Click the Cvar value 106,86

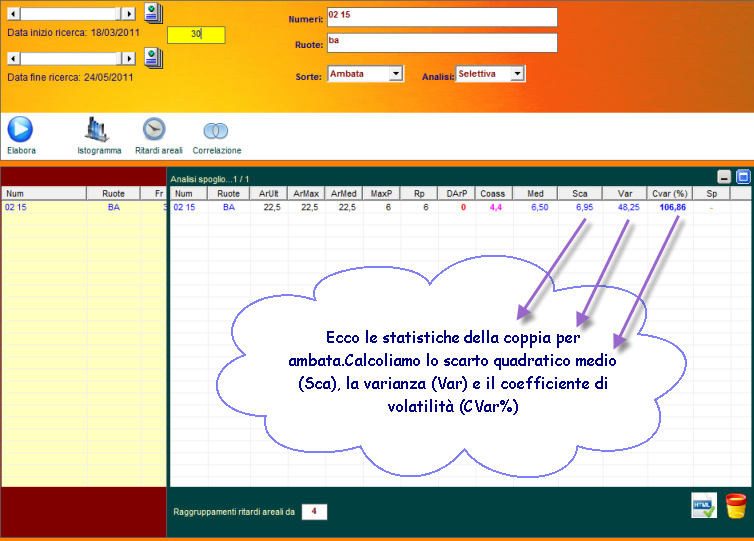pos(673,207)
